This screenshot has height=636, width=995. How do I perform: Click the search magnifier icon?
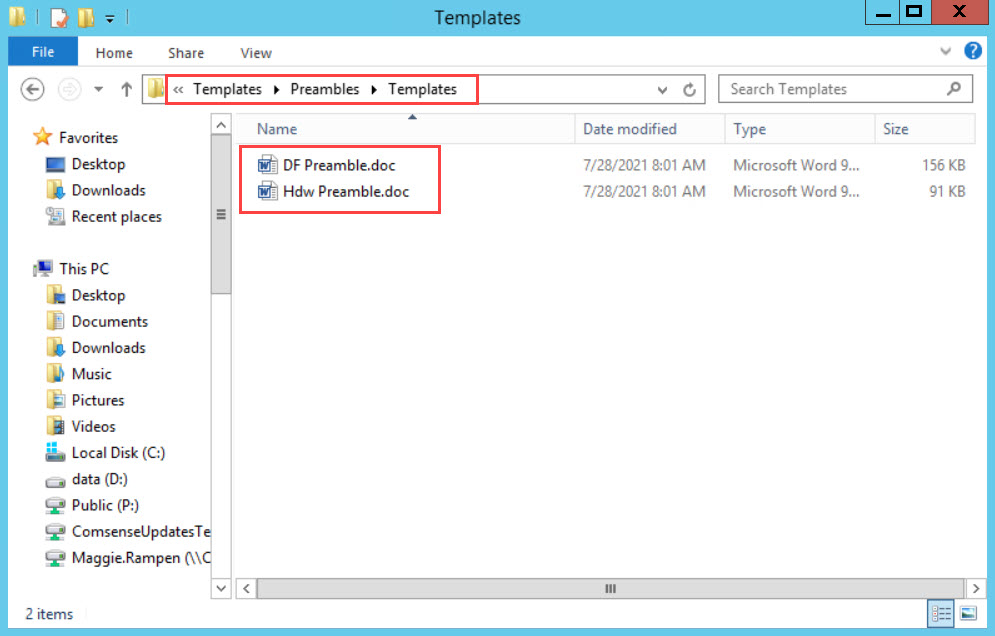click(954, 89)
